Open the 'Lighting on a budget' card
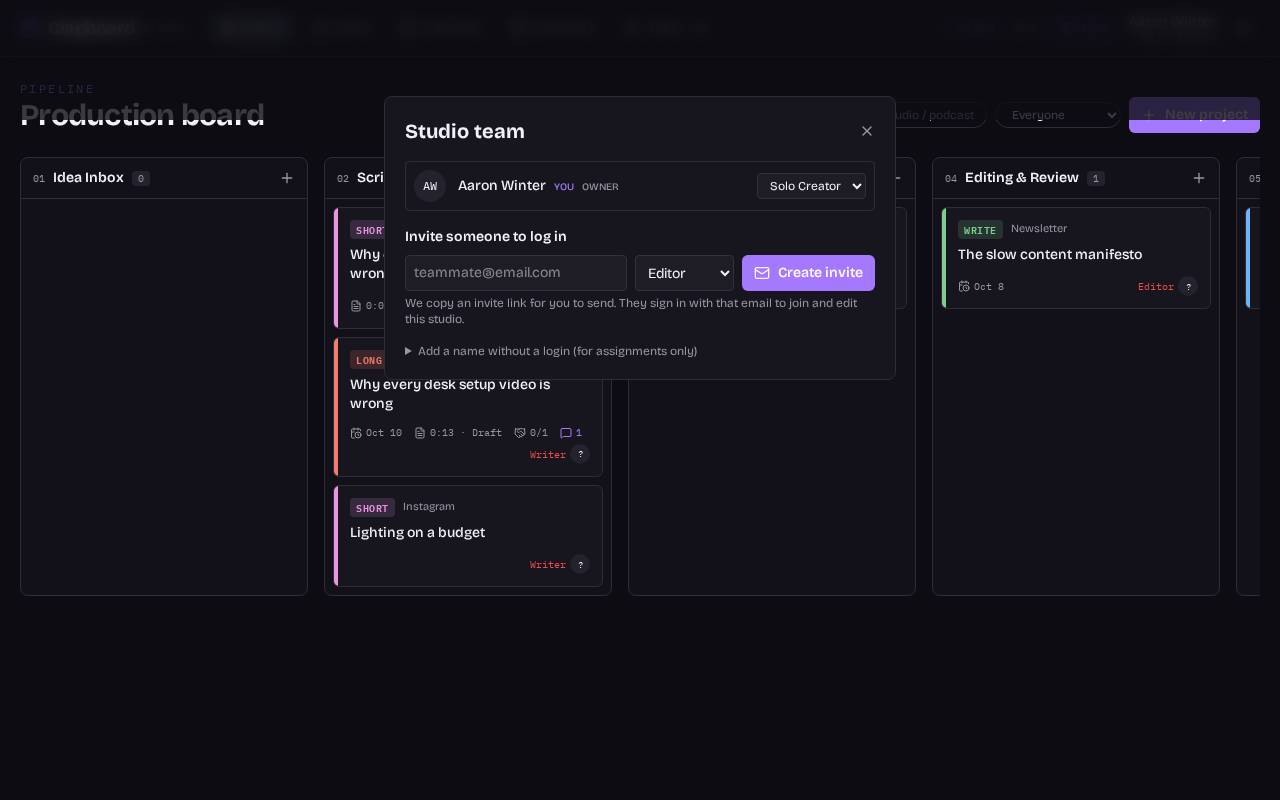This screenshot has height=800, width=1280. (468, 536)
